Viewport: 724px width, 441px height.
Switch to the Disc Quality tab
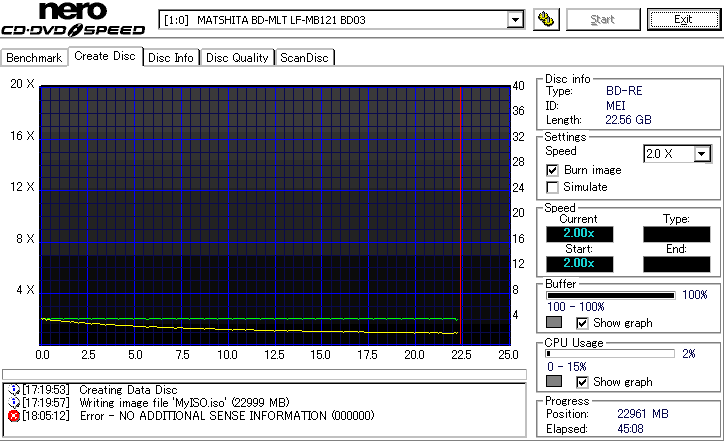click(x=237, y=58)
